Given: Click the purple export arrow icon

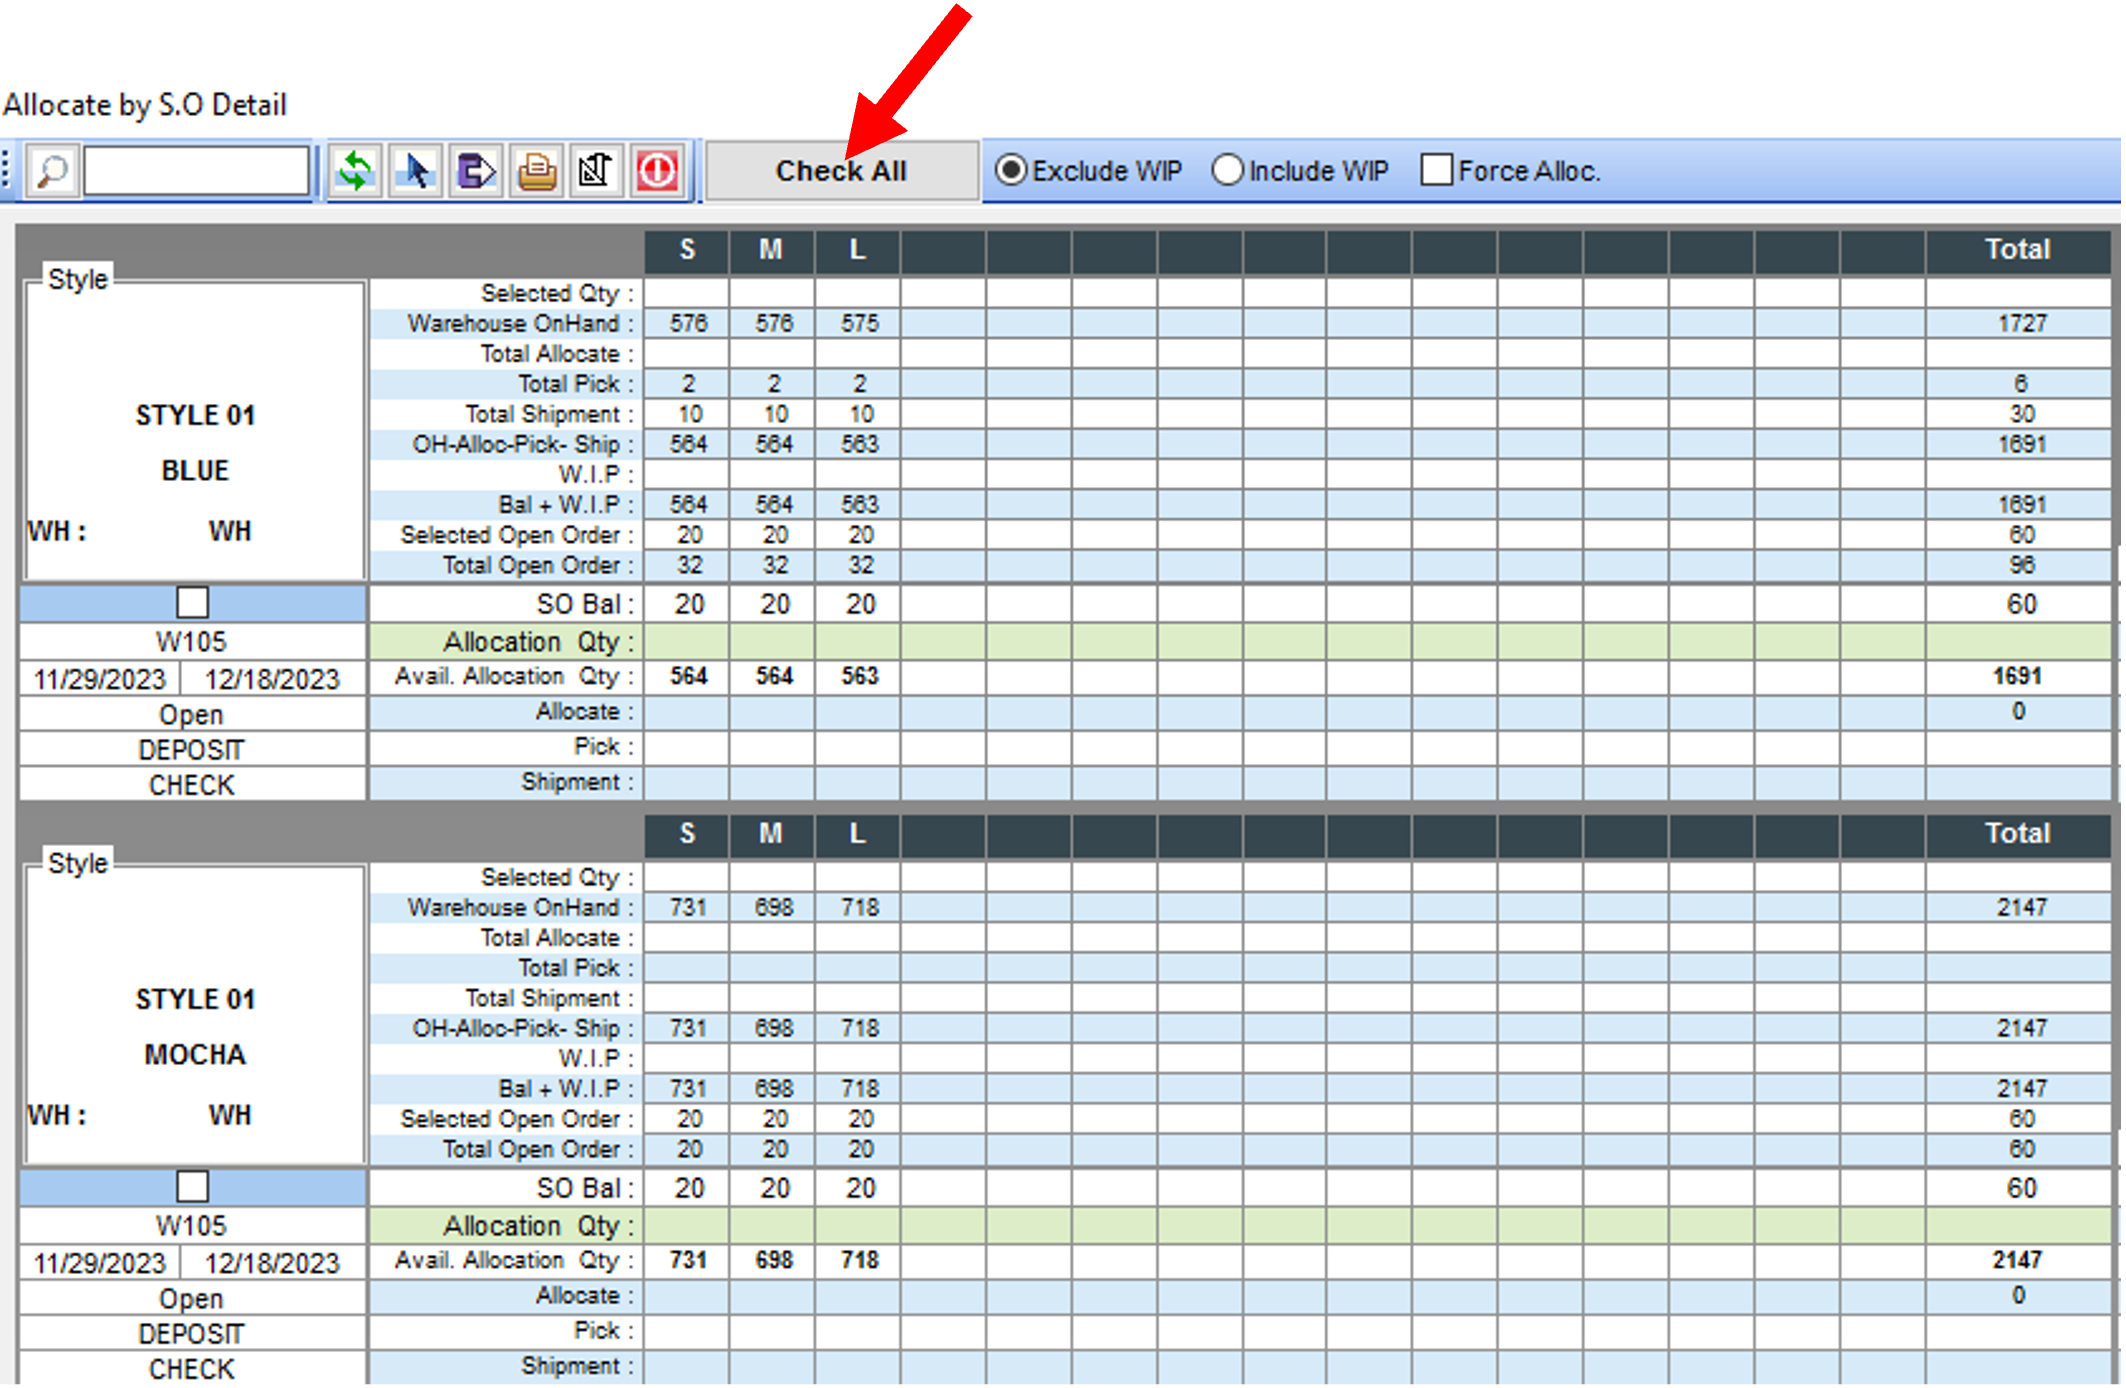Looking at the screenshot, I should [476, 171].
